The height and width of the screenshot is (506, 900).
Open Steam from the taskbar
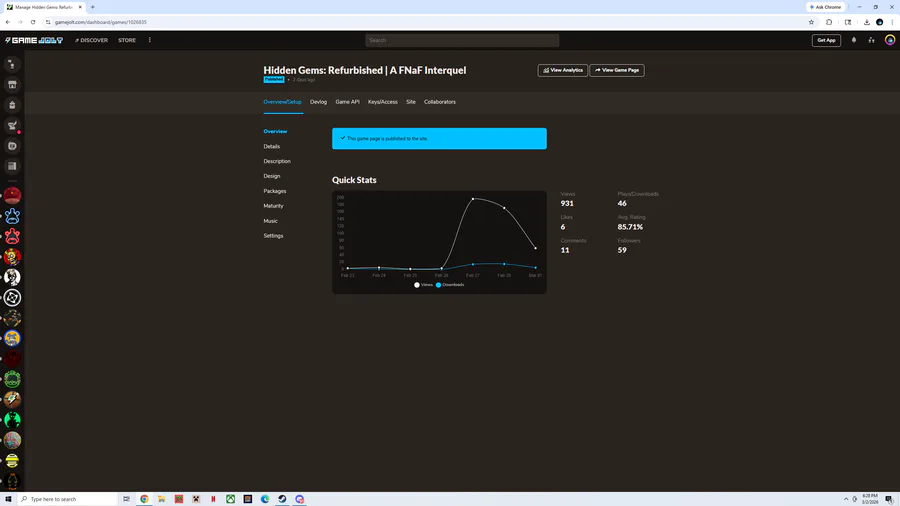click(x=282, y=499)
